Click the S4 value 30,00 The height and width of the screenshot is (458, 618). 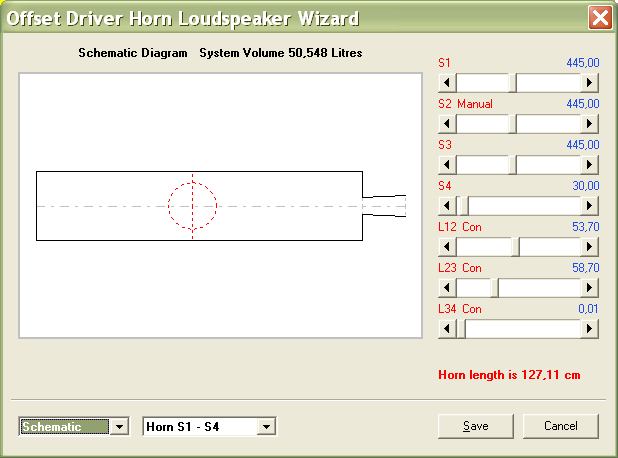point(586,186)
